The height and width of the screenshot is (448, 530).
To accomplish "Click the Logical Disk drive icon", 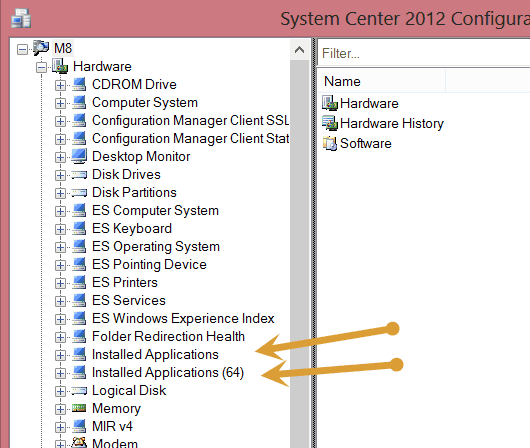I will 79,391.
